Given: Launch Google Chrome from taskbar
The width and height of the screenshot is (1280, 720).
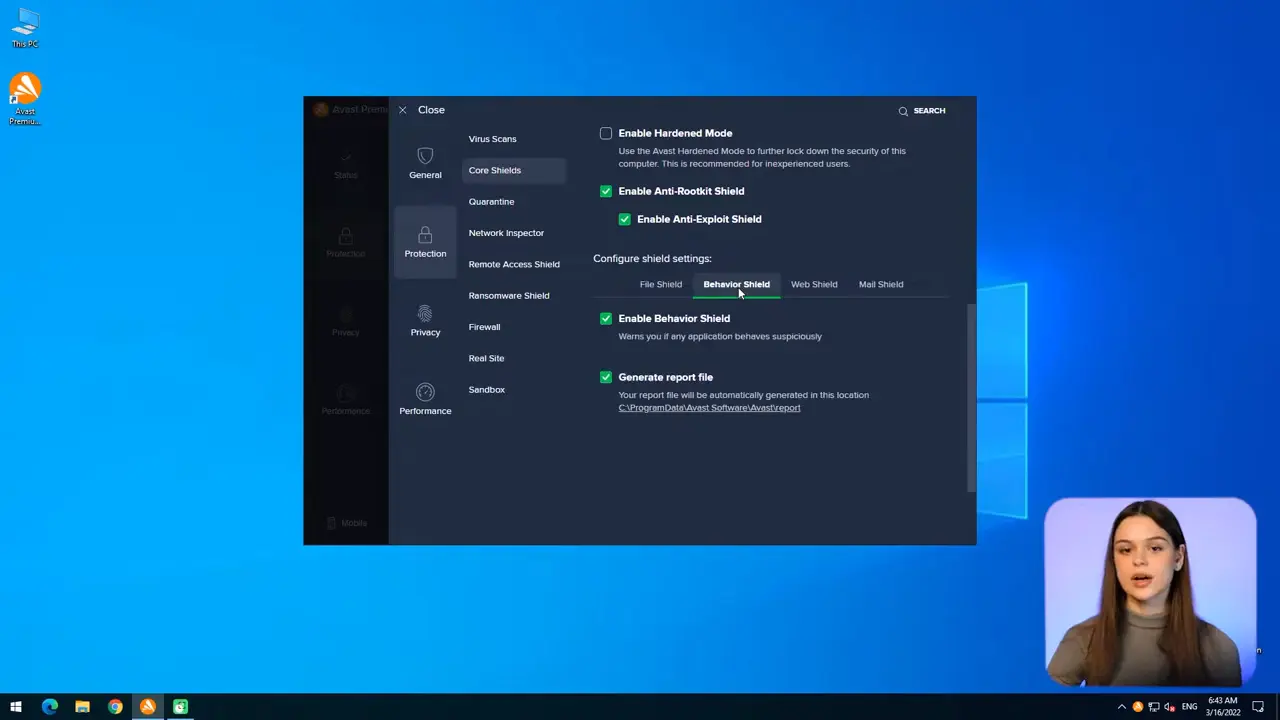Looking at the screenshot, I should [115, 707].
